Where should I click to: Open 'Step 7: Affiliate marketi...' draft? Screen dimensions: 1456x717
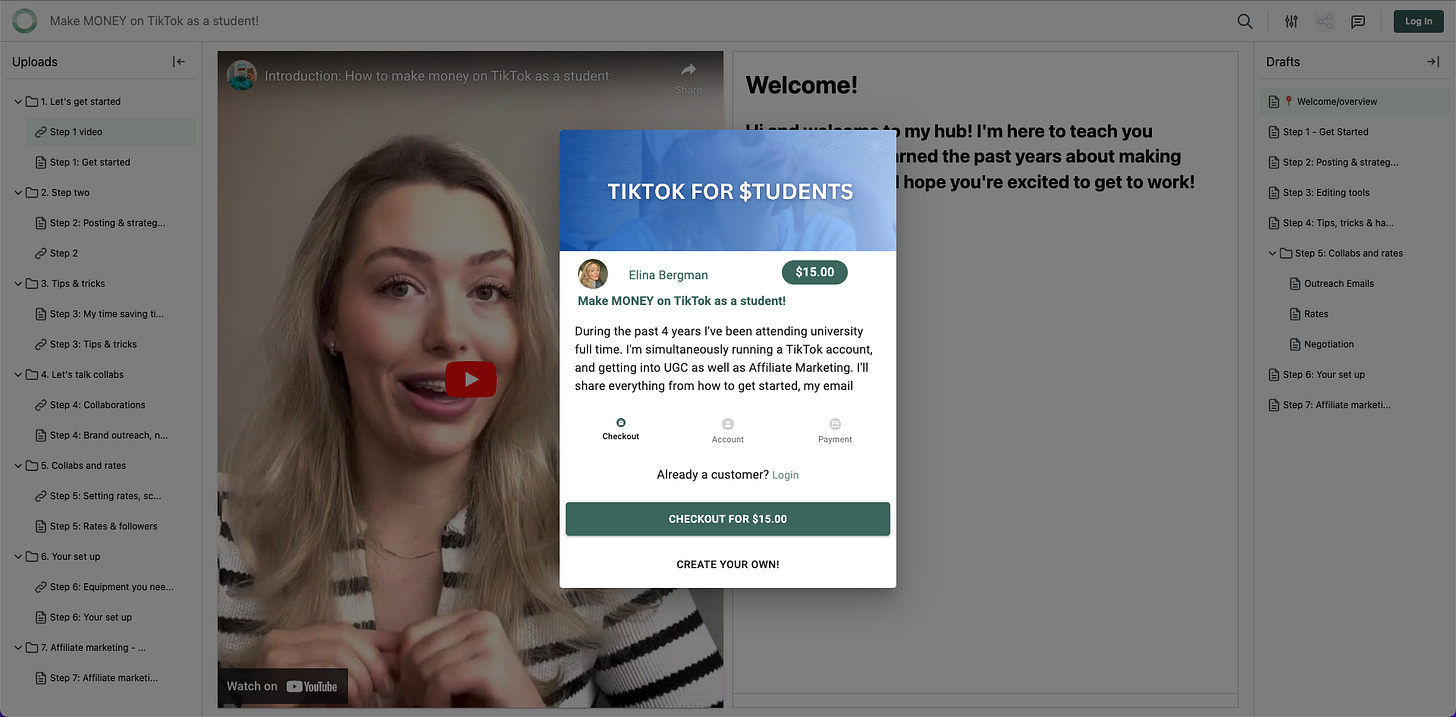1355,405
